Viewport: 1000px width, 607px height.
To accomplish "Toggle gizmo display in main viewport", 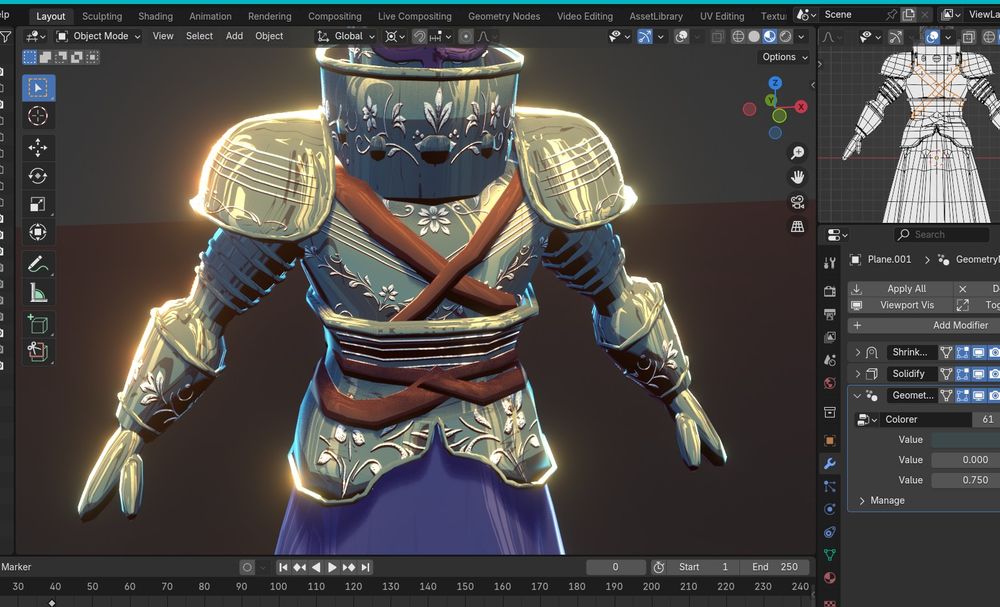I will tap(645, 36).
